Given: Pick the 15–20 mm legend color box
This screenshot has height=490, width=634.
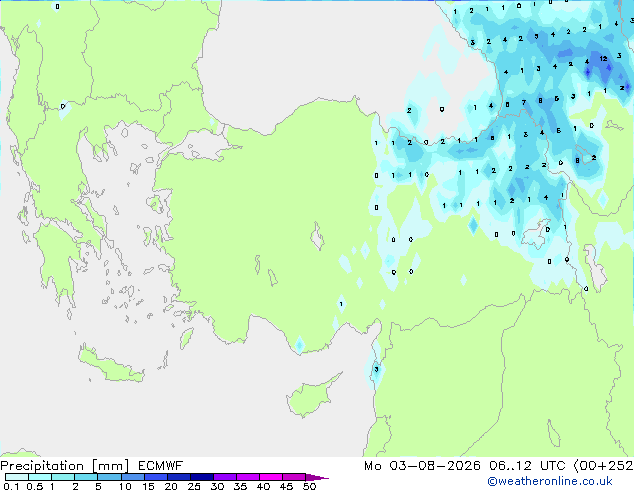Looking at the screenshot, I should click(x=156, y=477).
